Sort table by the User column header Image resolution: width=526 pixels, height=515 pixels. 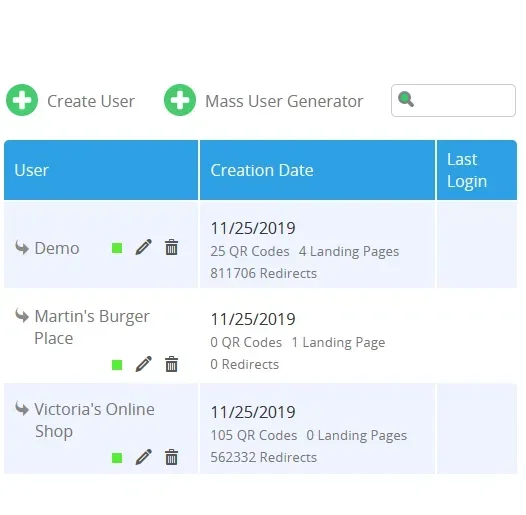(32, 170)
